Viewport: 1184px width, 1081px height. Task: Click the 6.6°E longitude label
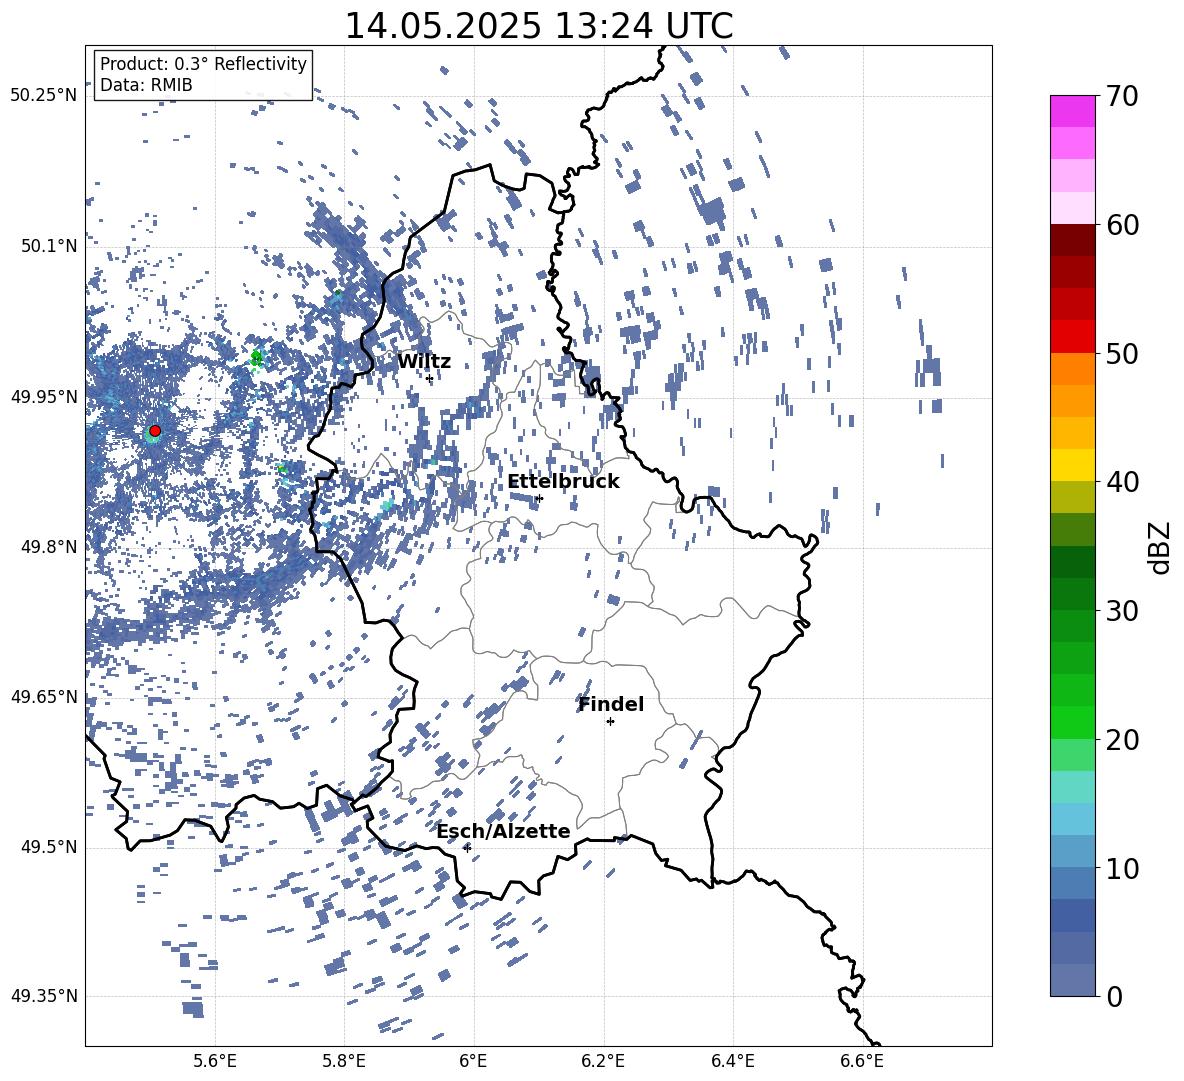[x=862, y=1061]
